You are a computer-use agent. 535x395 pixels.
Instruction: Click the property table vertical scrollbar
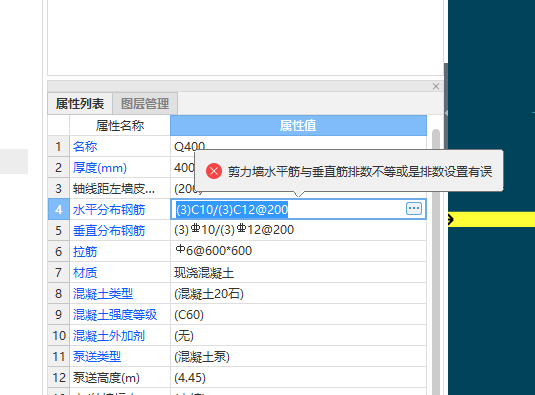436,262
